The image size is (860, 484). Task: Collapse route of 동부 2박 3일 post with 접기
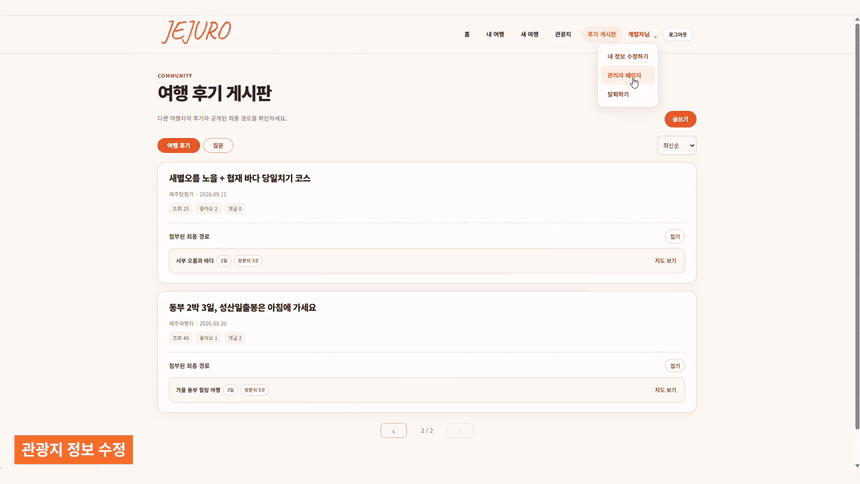[x=675, y=366]
